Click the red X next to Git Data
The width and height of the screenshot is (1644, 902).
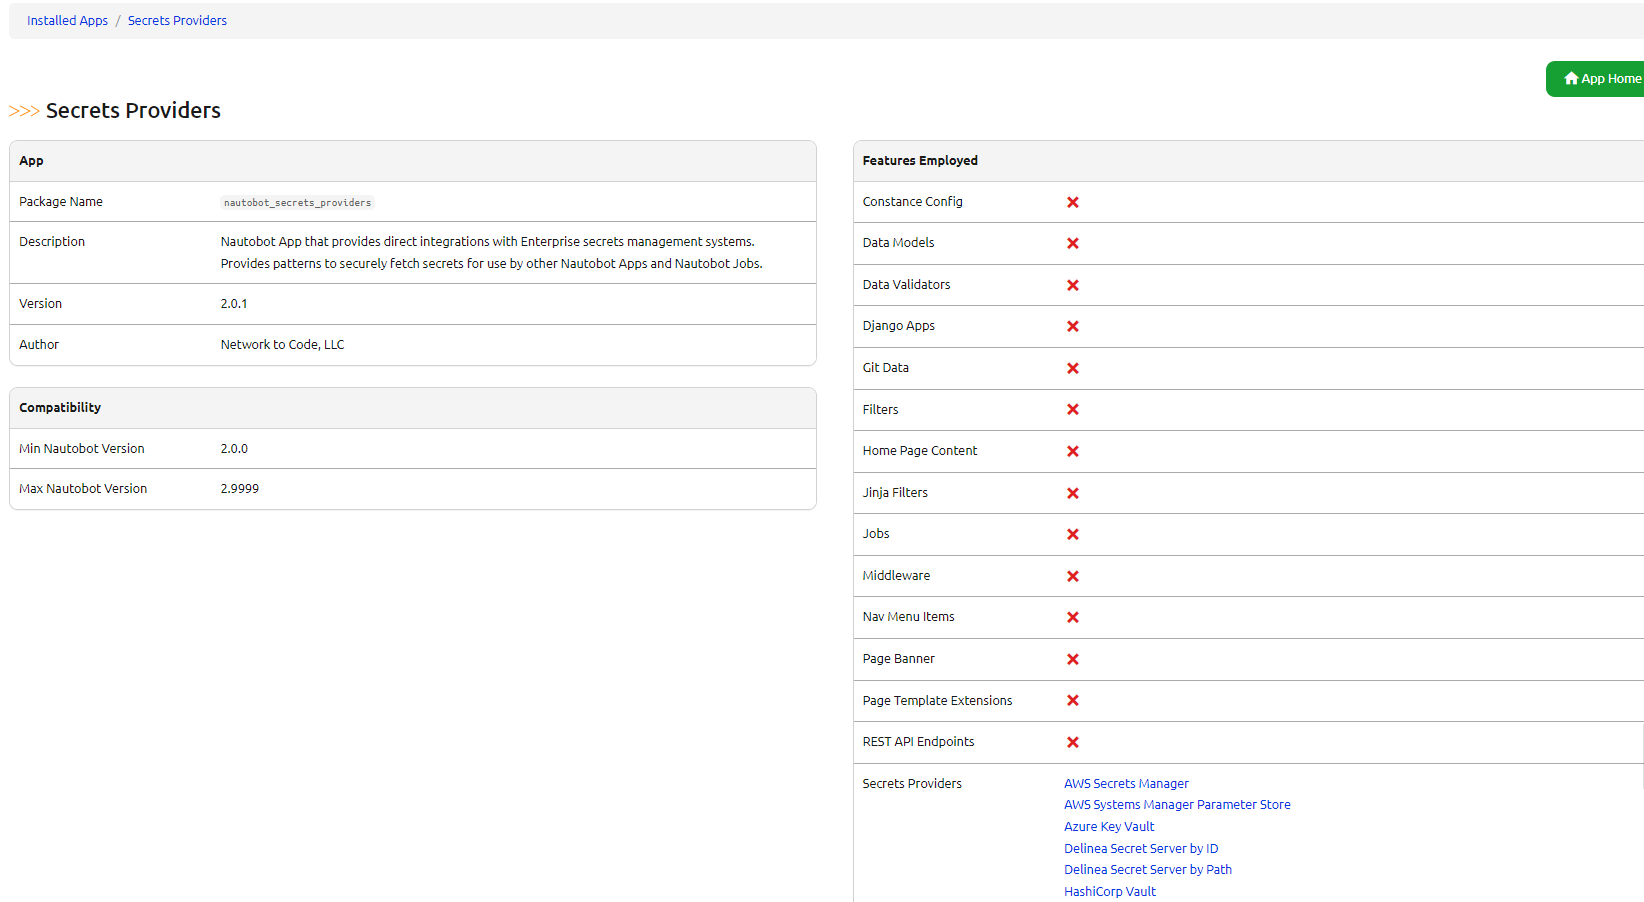tap(1072, 369)
